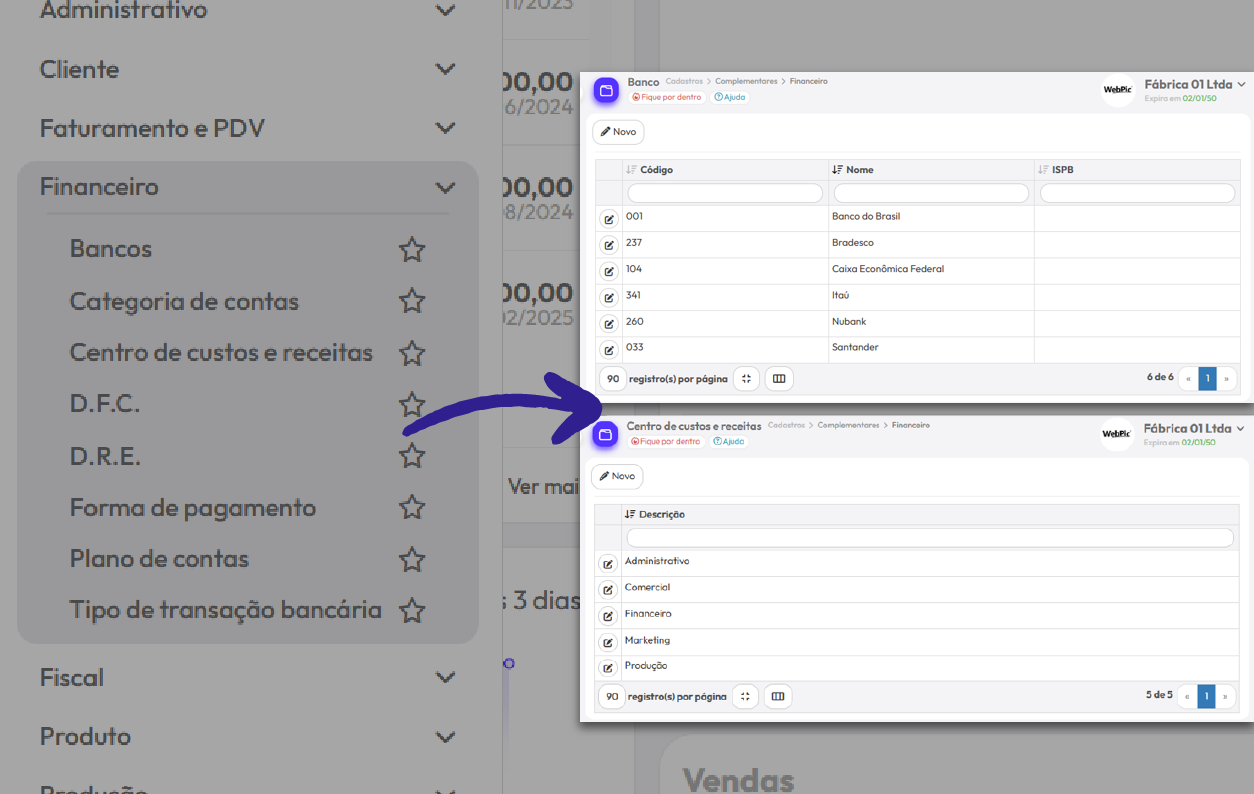
Task: Select Tipo de transação bancária menu item
Action: [225, 610]
